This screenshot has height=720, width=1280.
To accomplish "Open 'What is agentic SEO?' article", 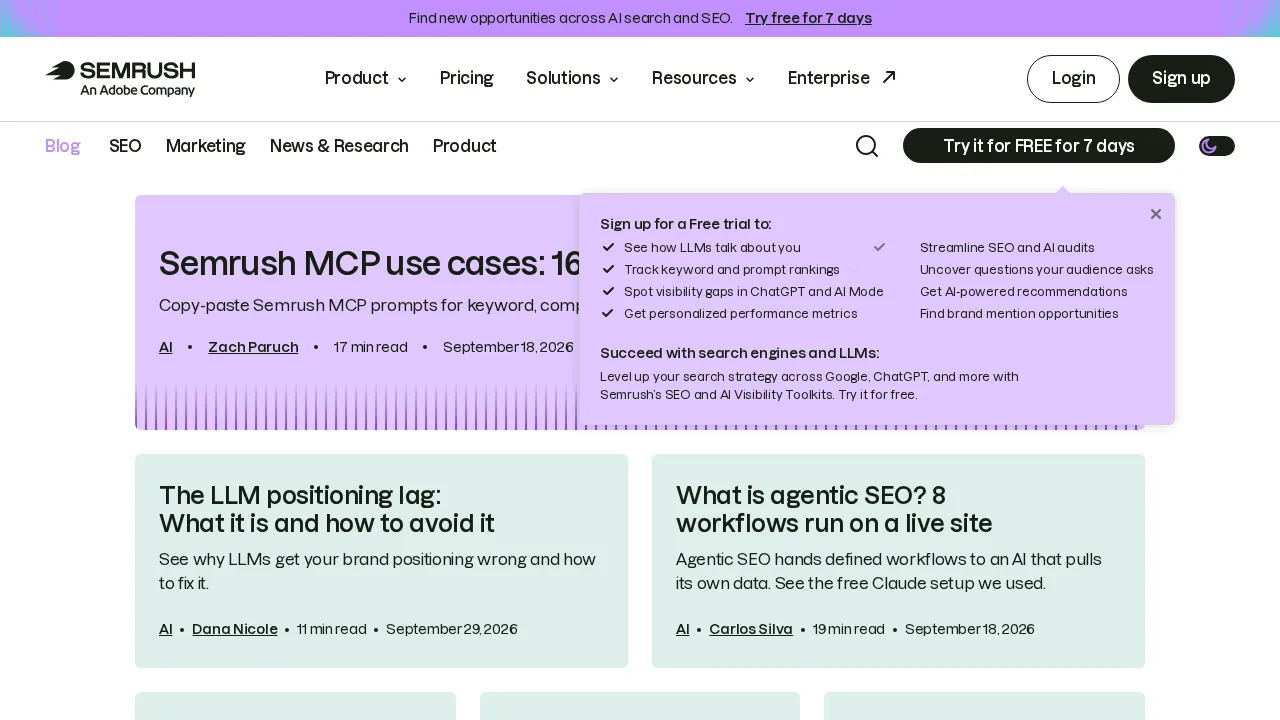I will [x=834, y=509].
